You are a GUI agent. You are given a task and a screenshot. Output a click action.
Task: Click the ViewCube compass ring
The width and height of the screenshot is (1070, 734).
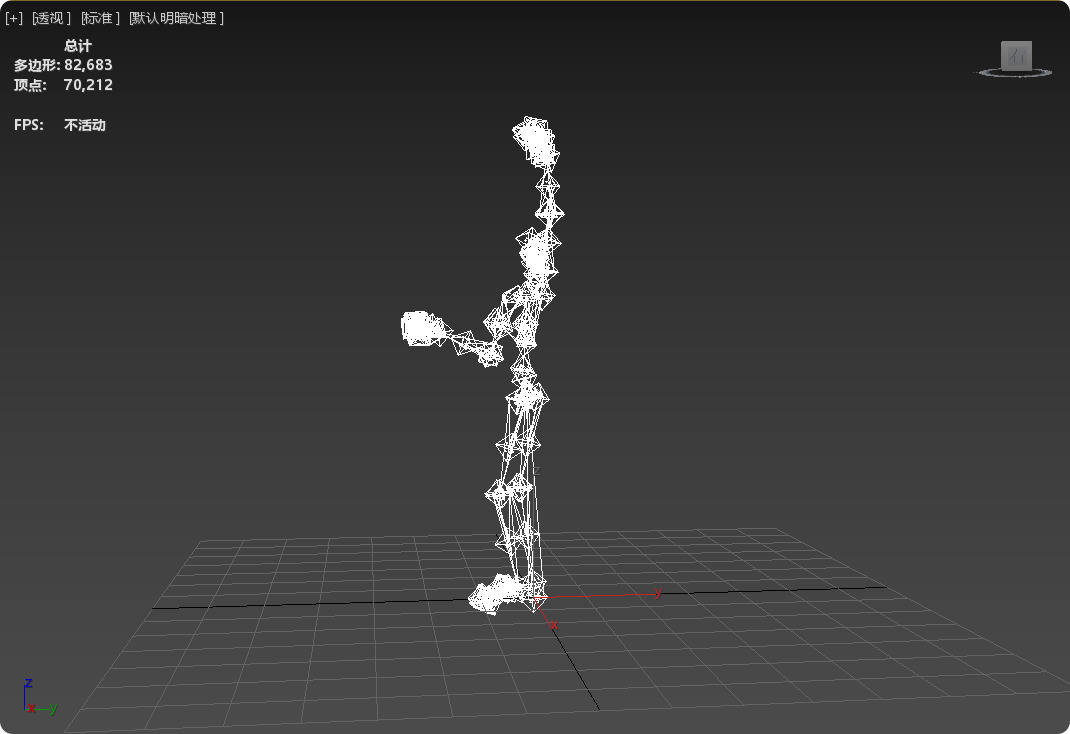coord(1015,72)
